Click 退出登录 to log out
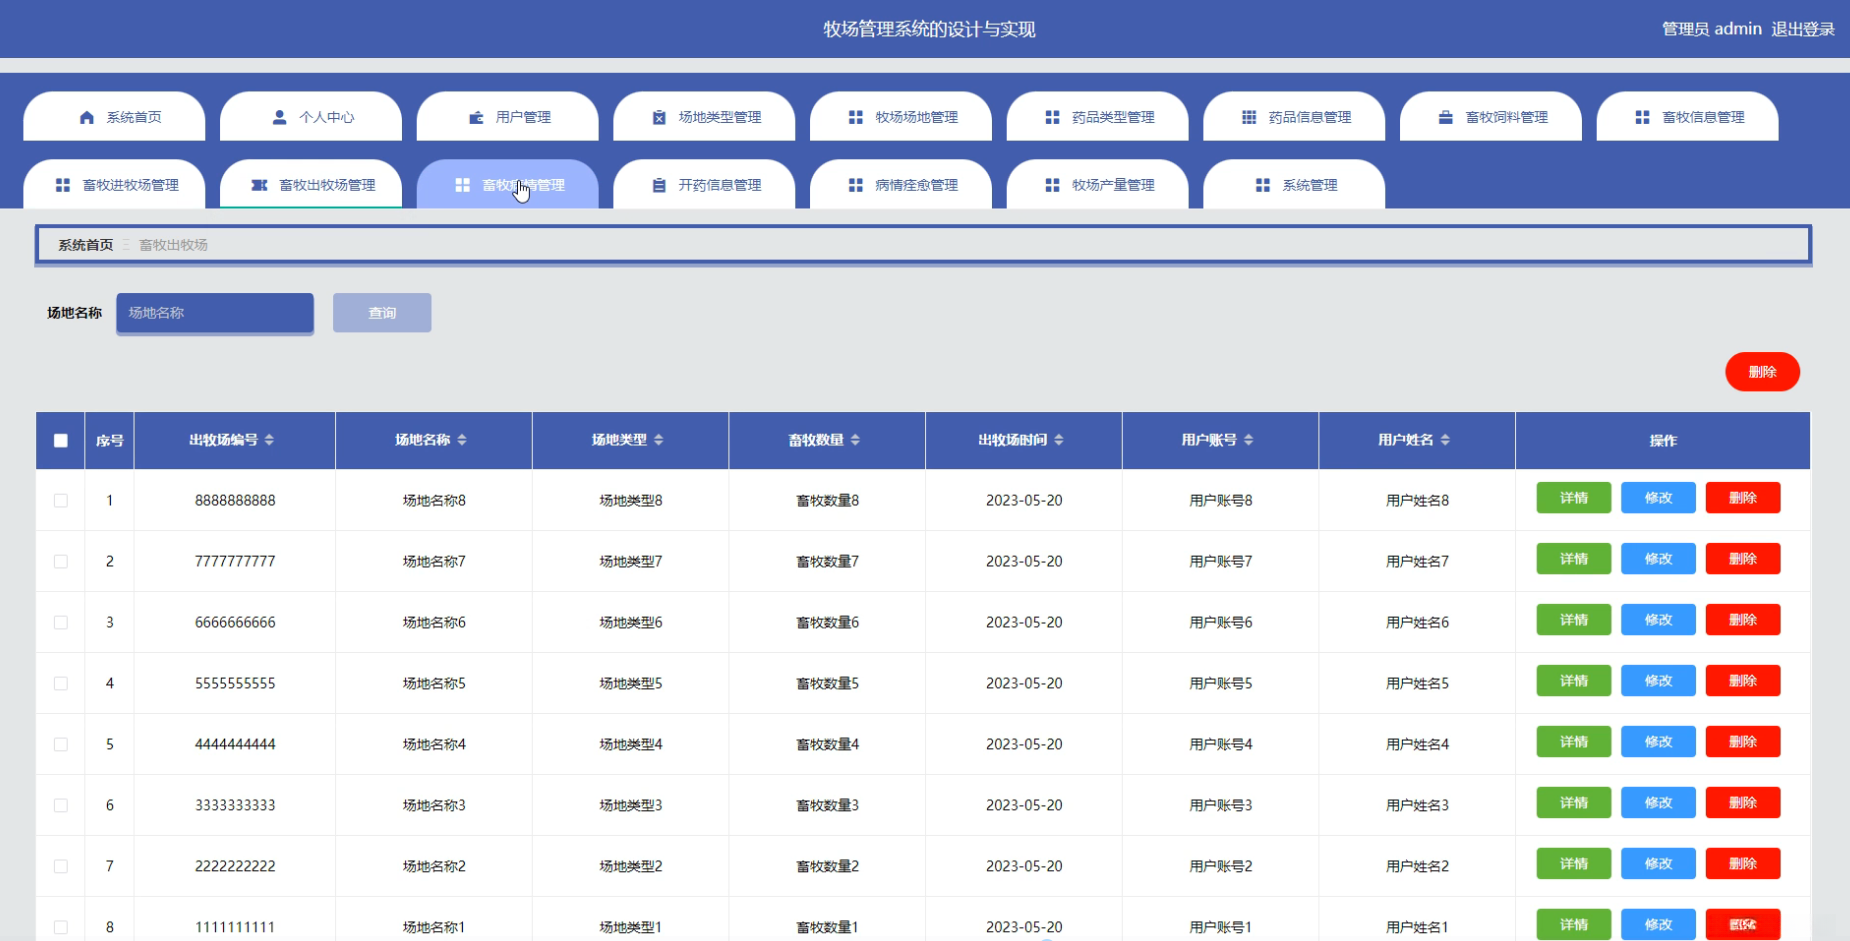Screen dimensions: 1850x941 pos(1802,29)
